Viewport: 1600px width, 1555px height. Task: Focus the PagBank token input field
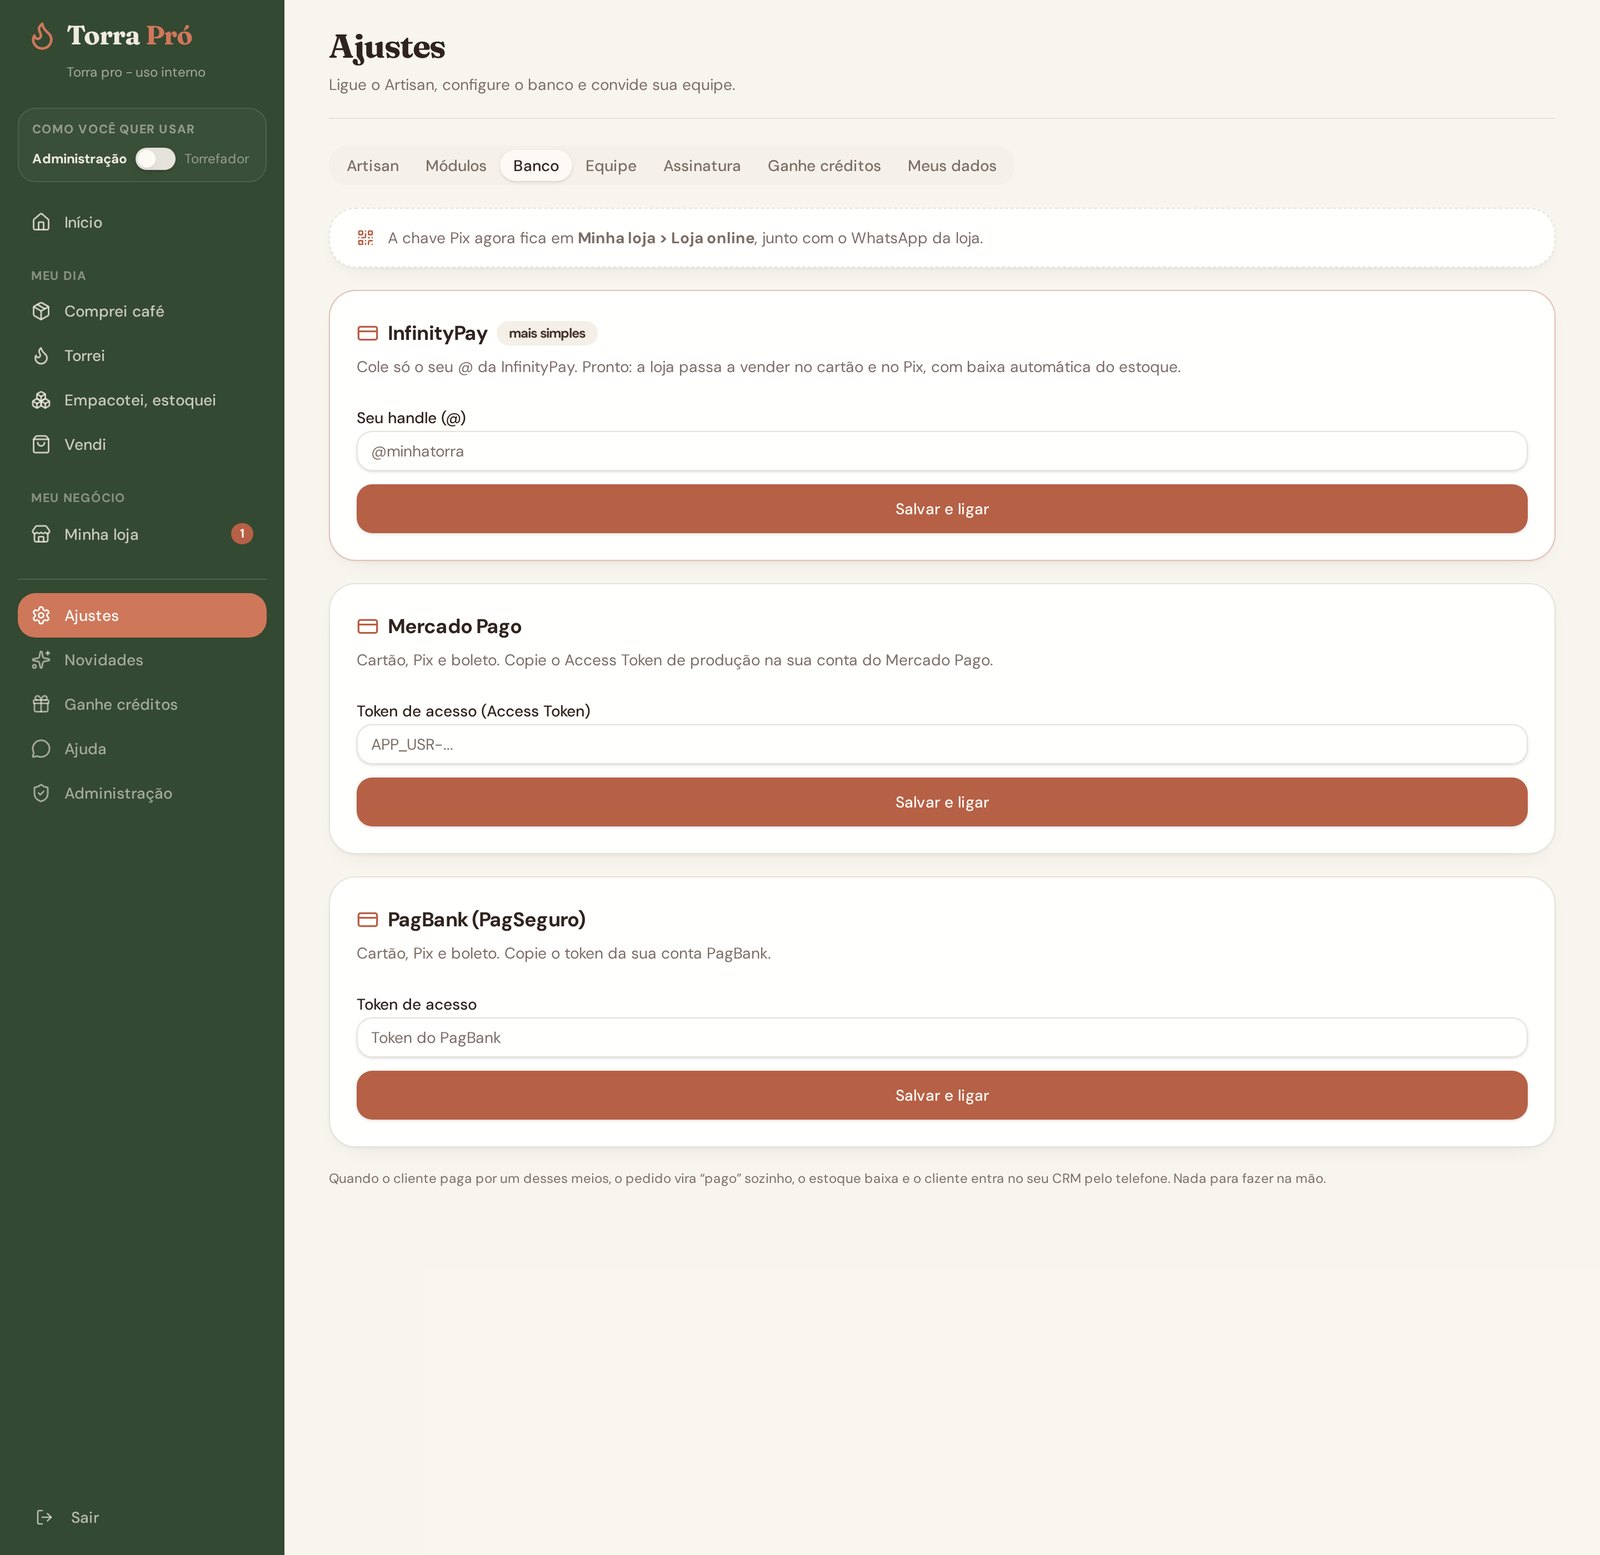(942, 1038)
